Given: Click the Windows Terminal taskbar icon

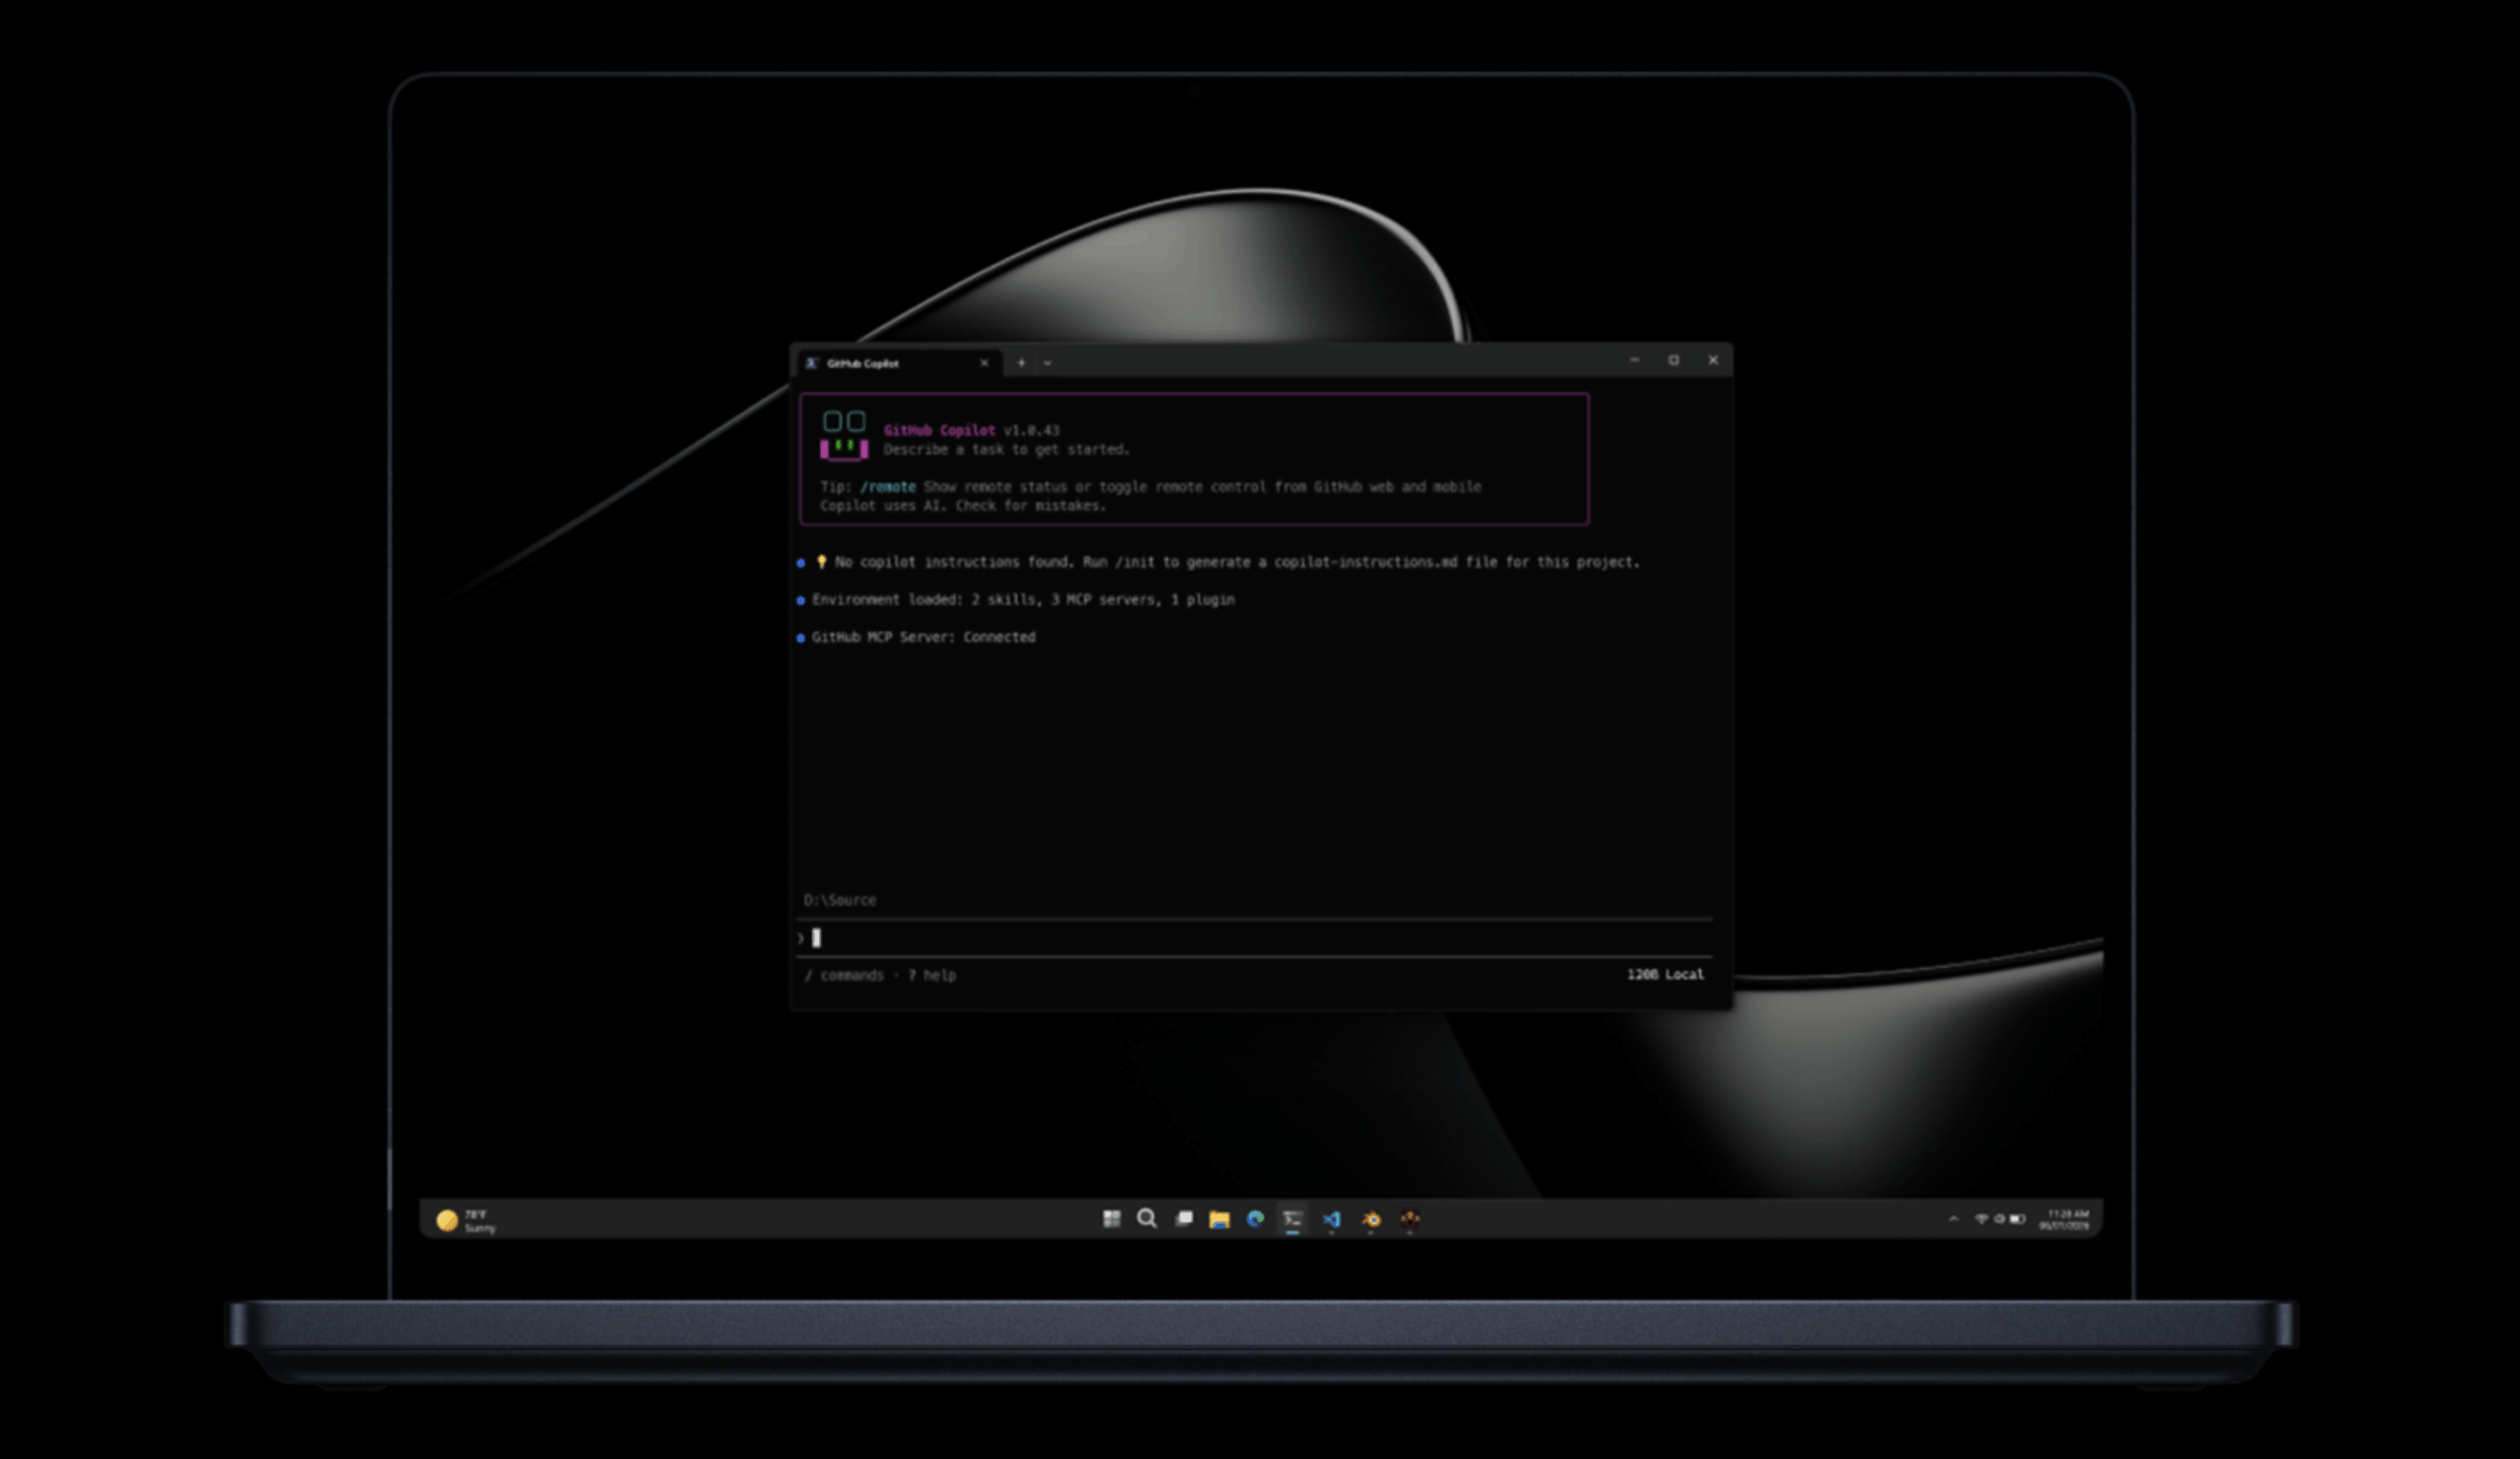Looking at the screenshot, I should coord(1293,1219).
